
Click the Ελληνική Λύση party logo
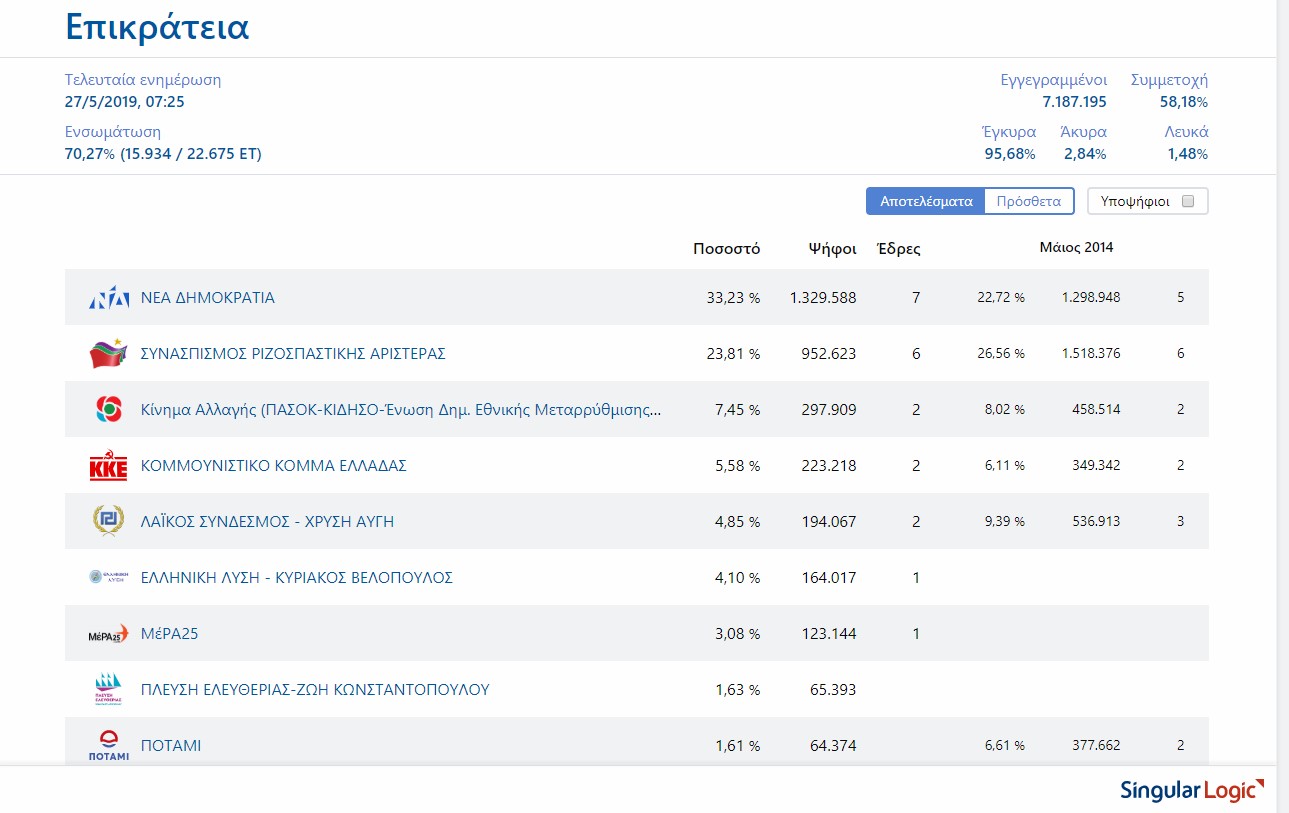click(108, 578)
